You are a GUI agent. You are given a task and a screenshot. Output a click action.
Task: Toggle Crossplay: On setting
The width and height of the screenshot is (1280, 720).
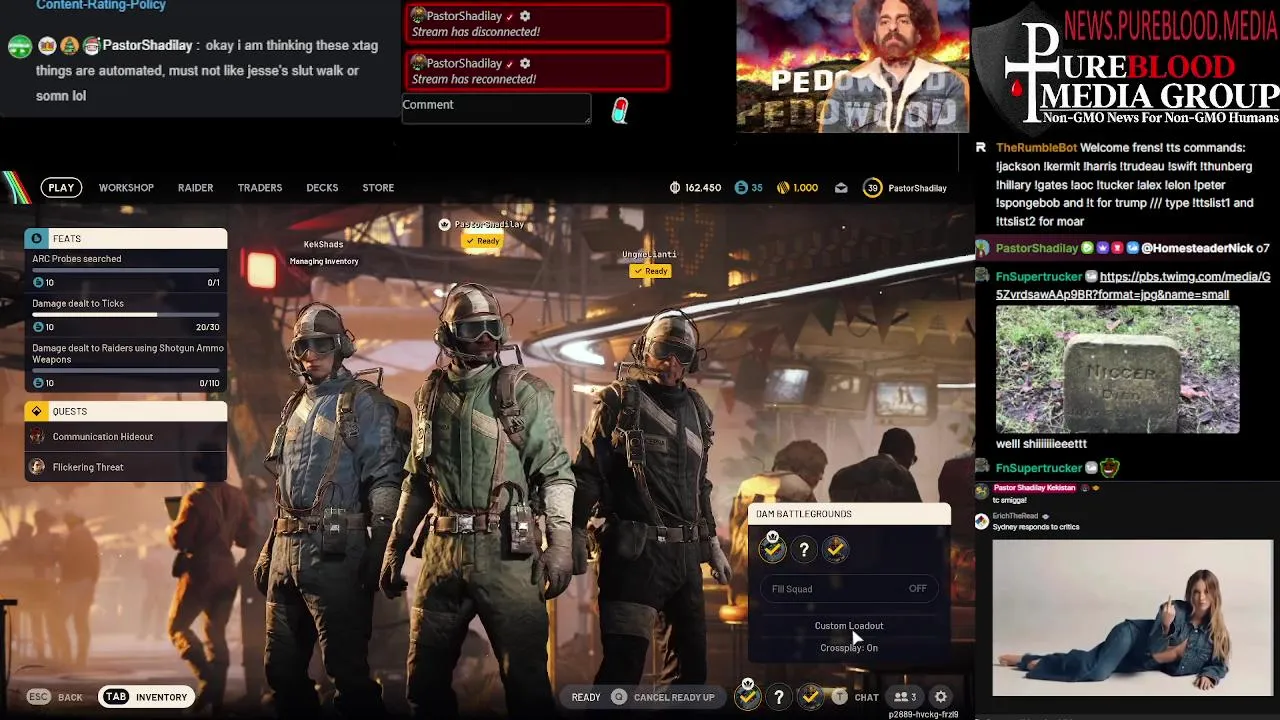coord(849,648)
